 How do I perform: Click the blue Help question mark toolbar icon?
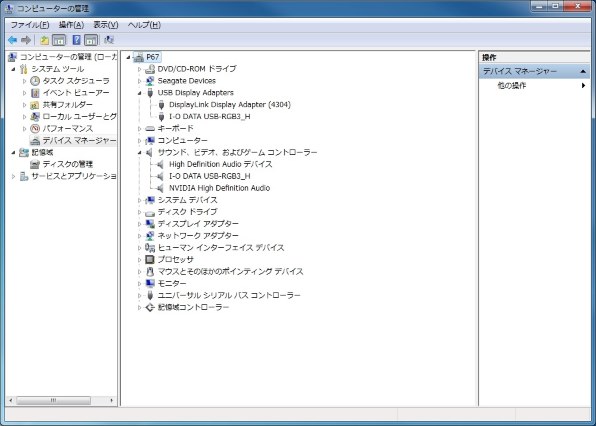pyautogui.click(x=76, y=40)
